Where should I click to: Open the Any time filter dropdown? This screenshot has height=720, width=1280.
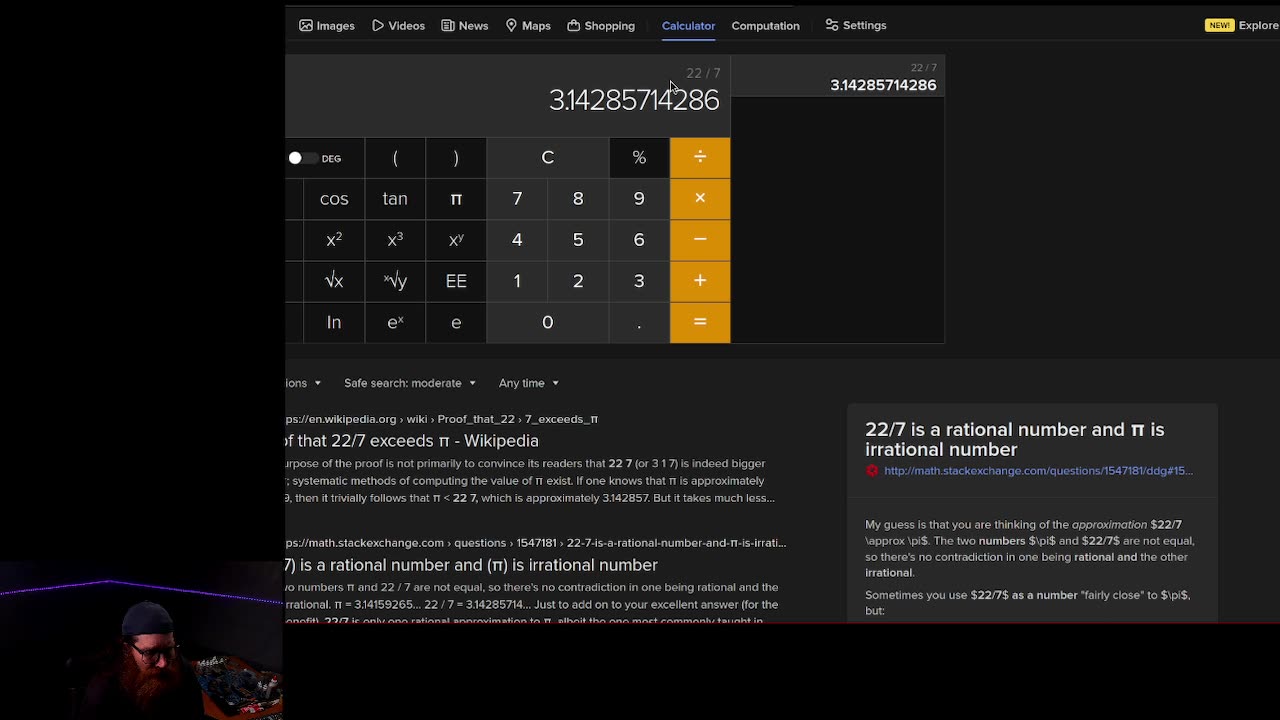click(x=528, y=383)
